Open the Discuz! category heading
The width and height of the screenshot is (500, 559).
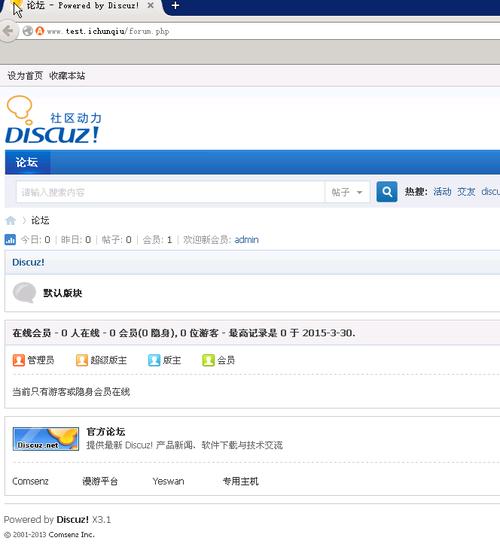(28, 262)
